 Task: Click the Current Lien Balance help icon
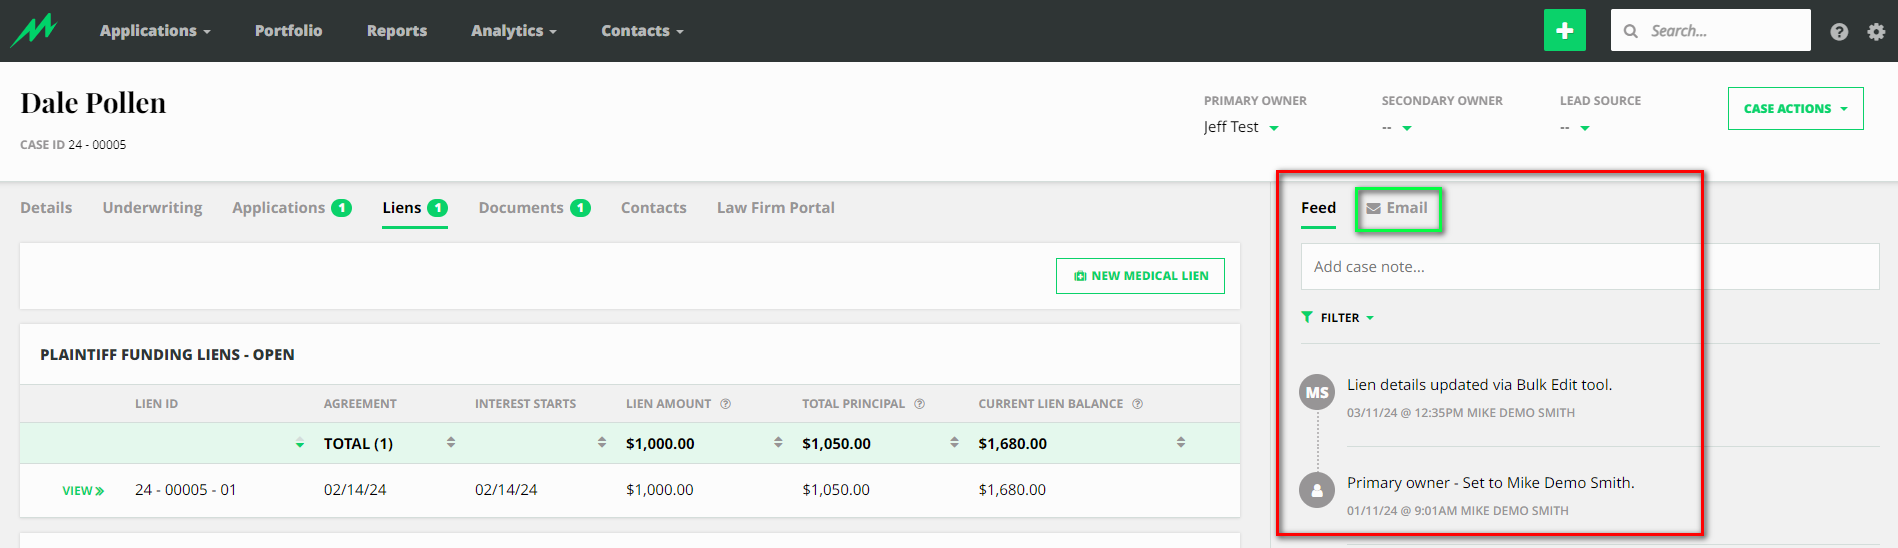pos(1137,404)
